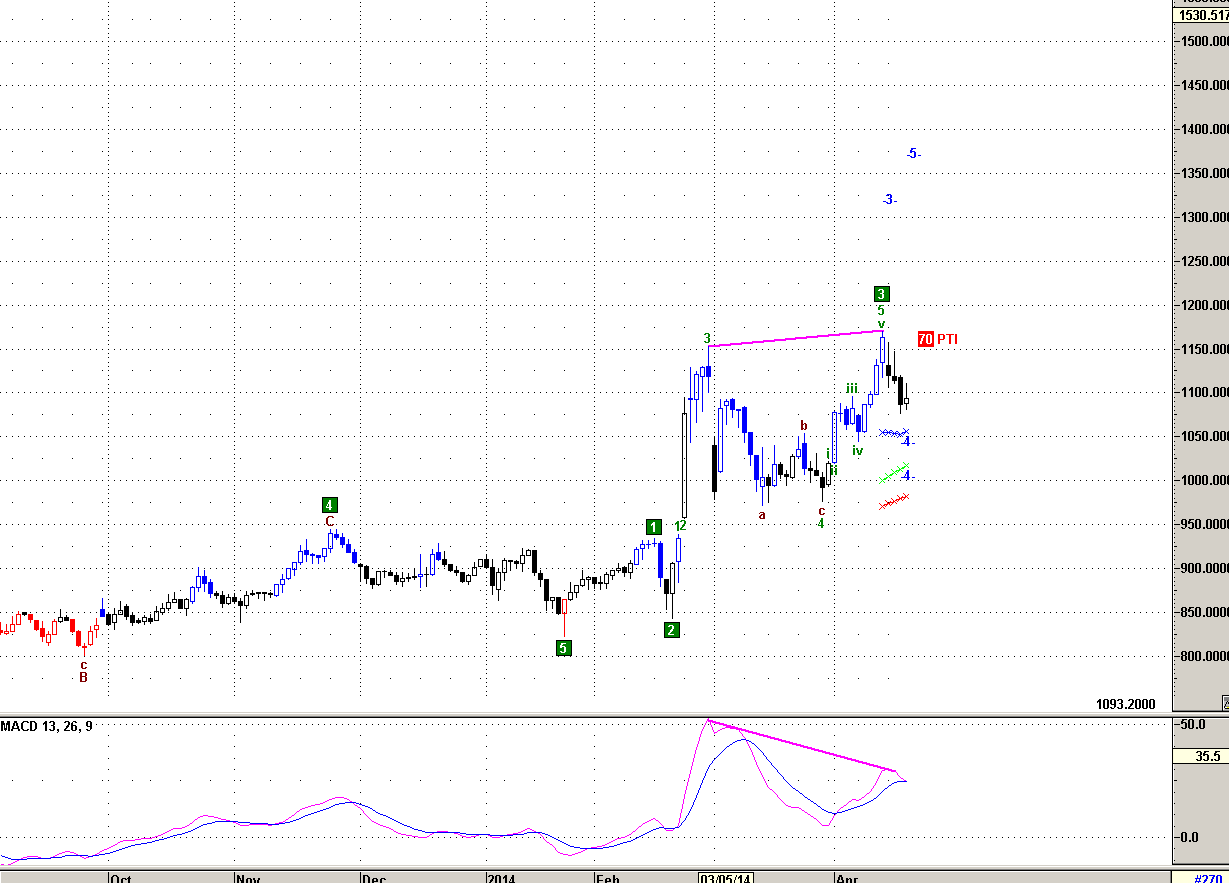
Task: Select the blue -3- projection label
Action: pos(889,200)
